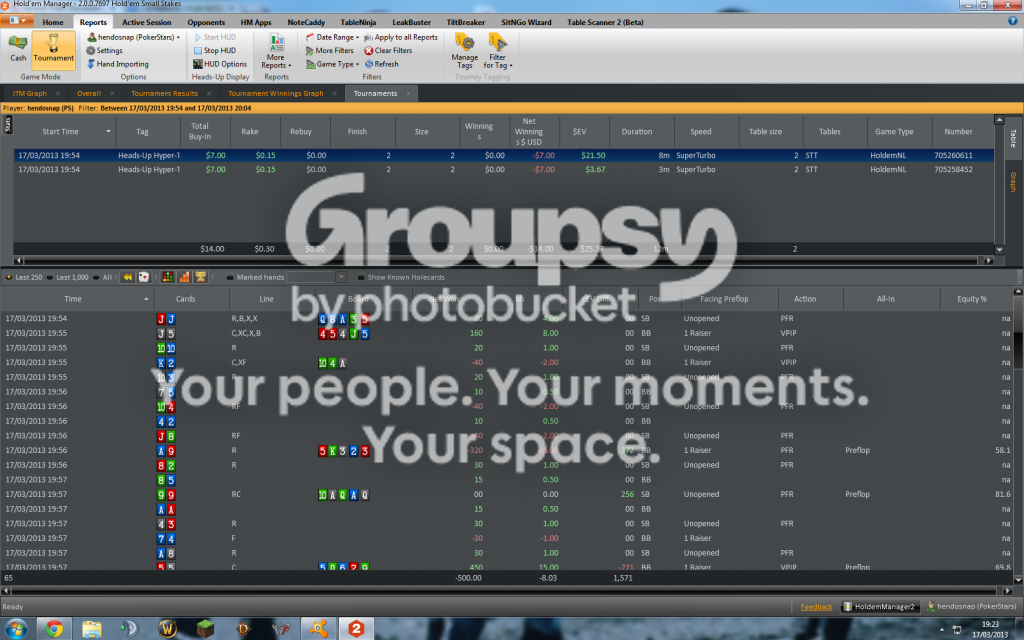Click Start HUD
The height and width of the screenshot is (640, 1024).
[x=215, y=37]
